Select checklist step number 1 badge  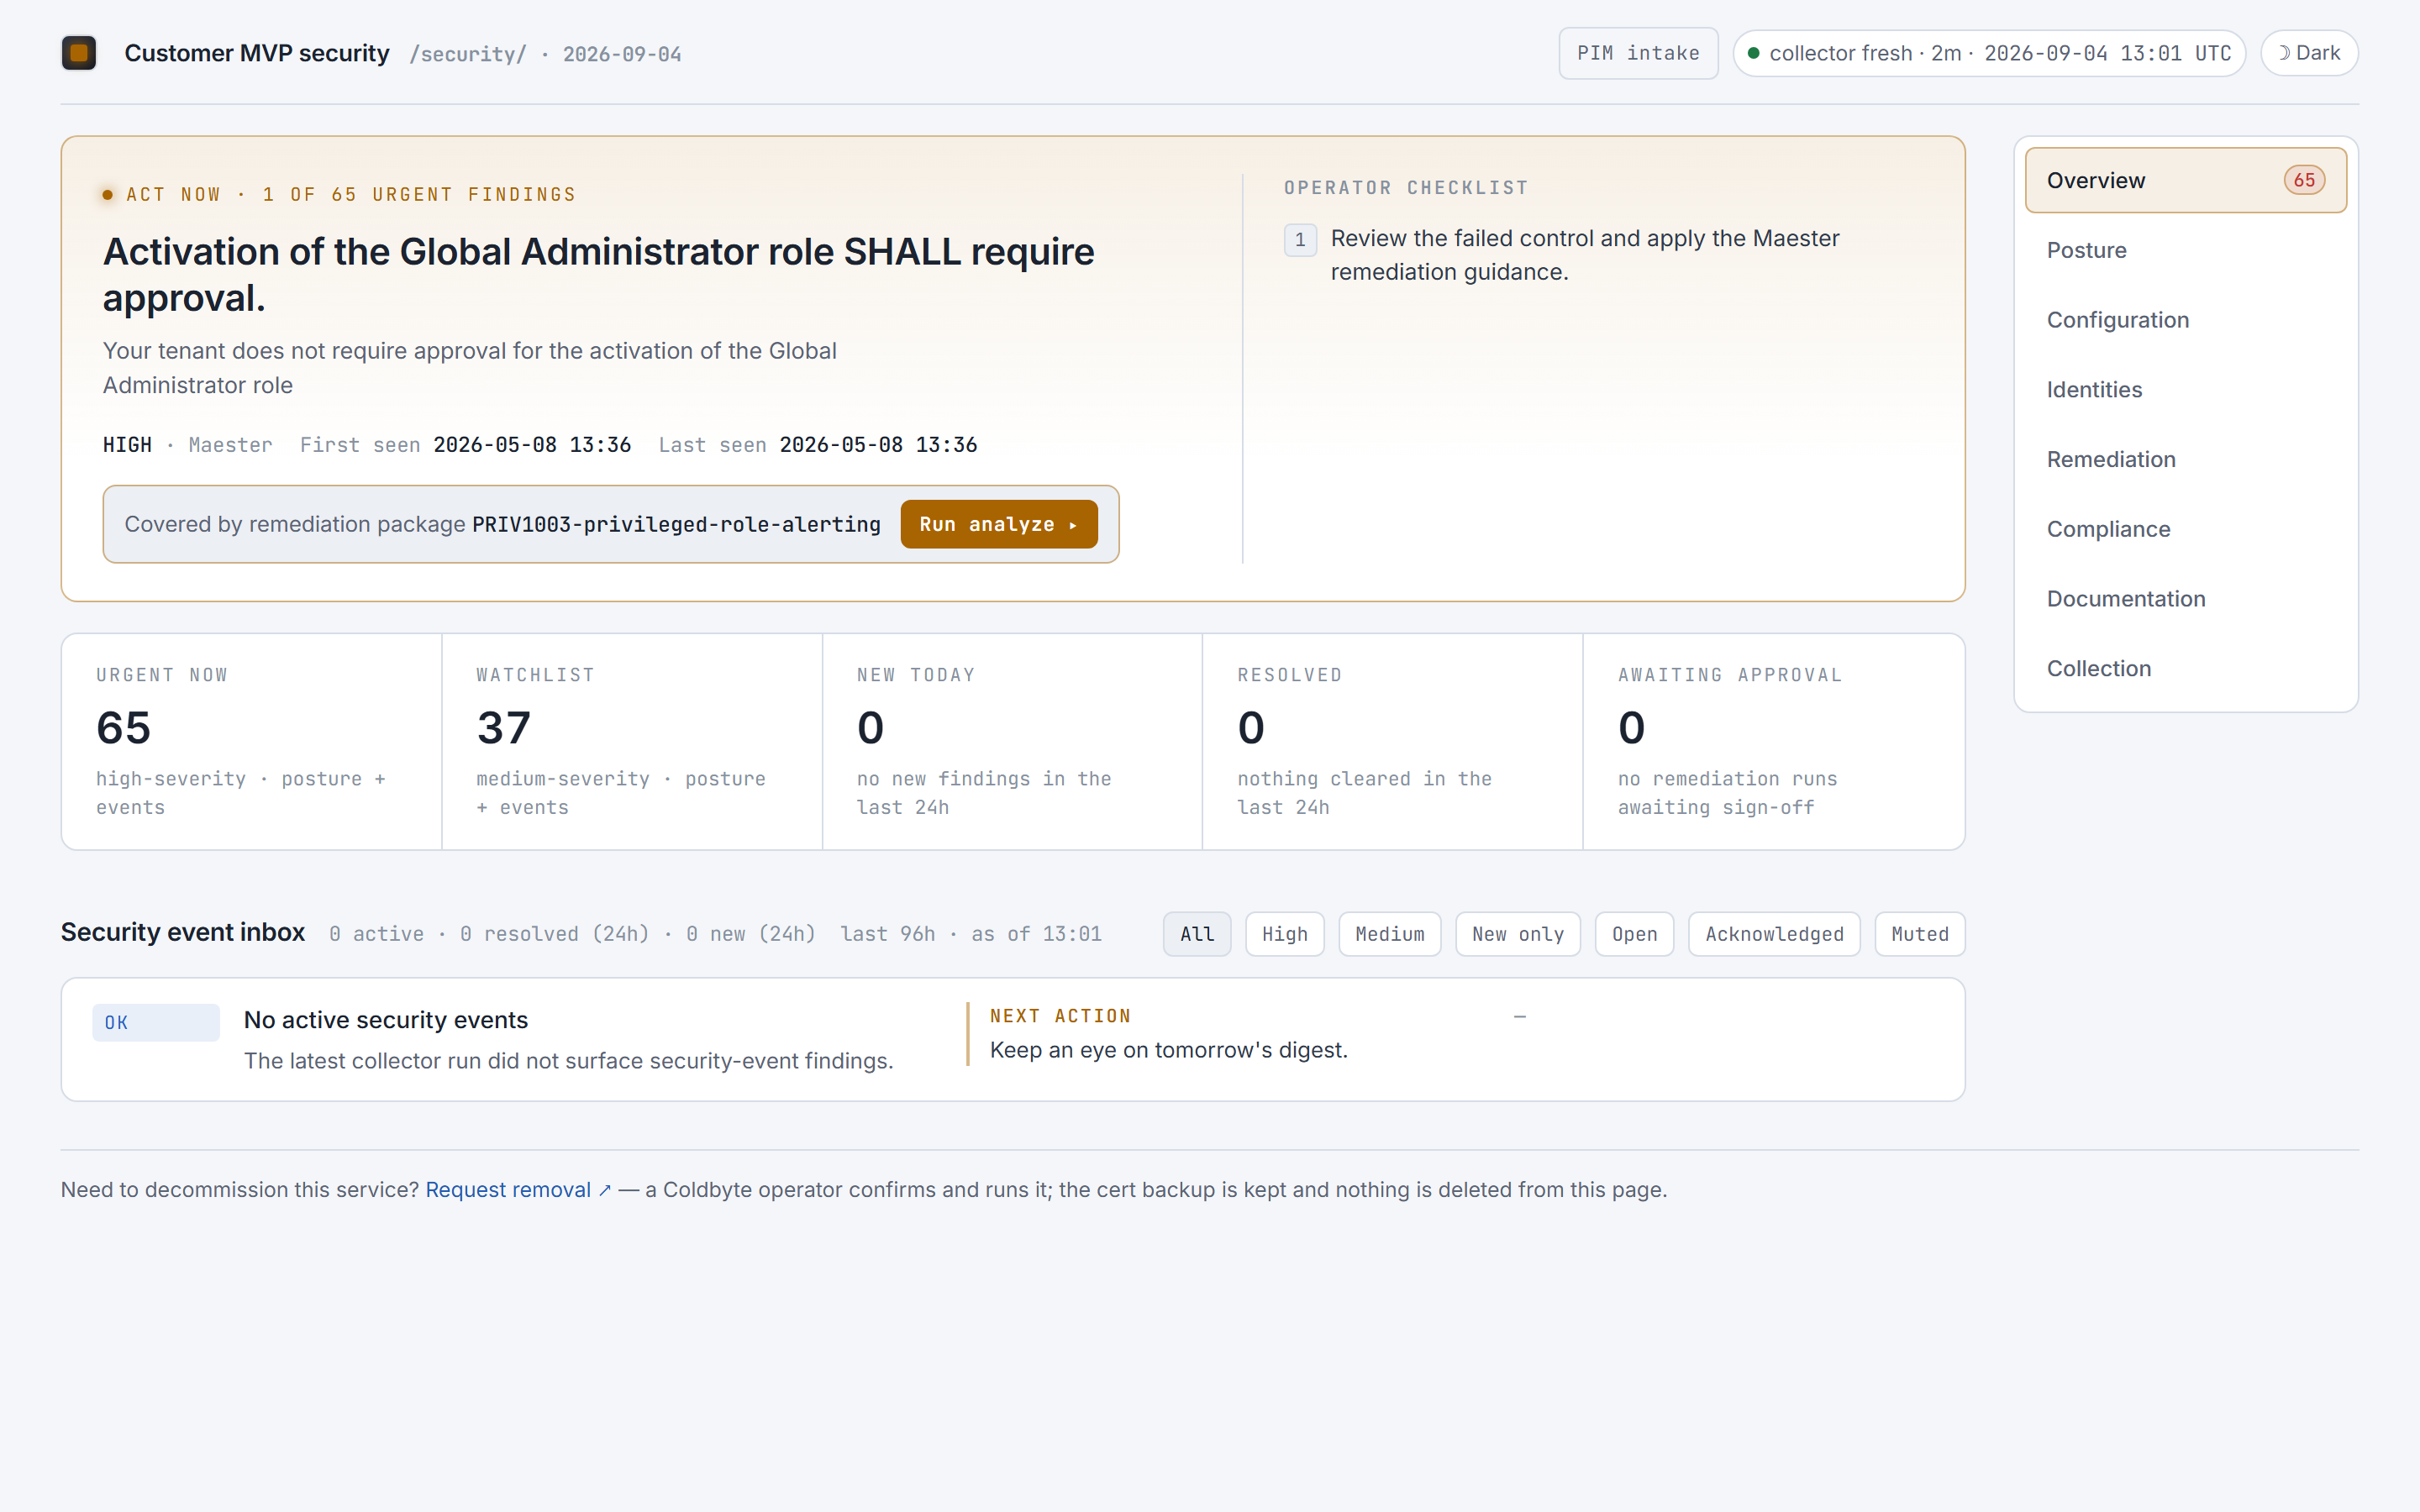click(1300, 240)
